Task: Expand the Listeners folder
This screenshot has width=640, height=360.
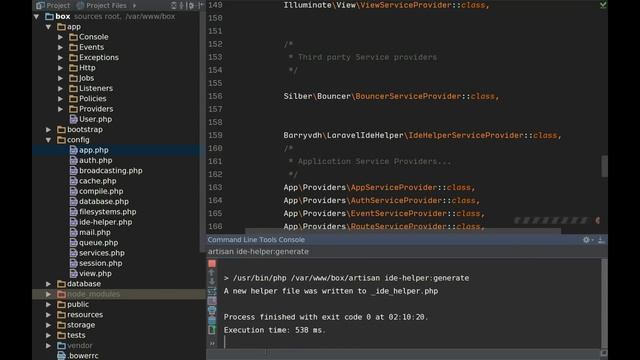Action: point(60,88)
